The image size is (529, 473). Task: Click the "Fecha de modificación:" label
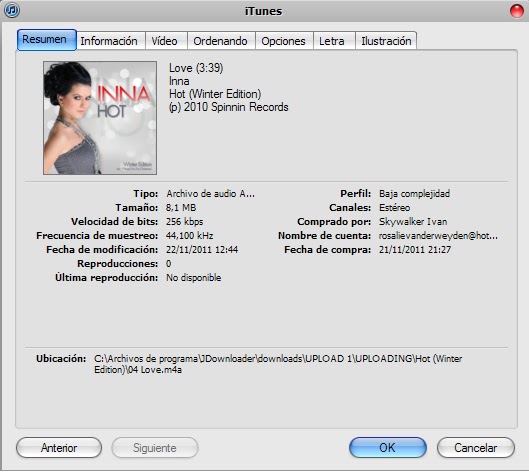coord(102,250)
